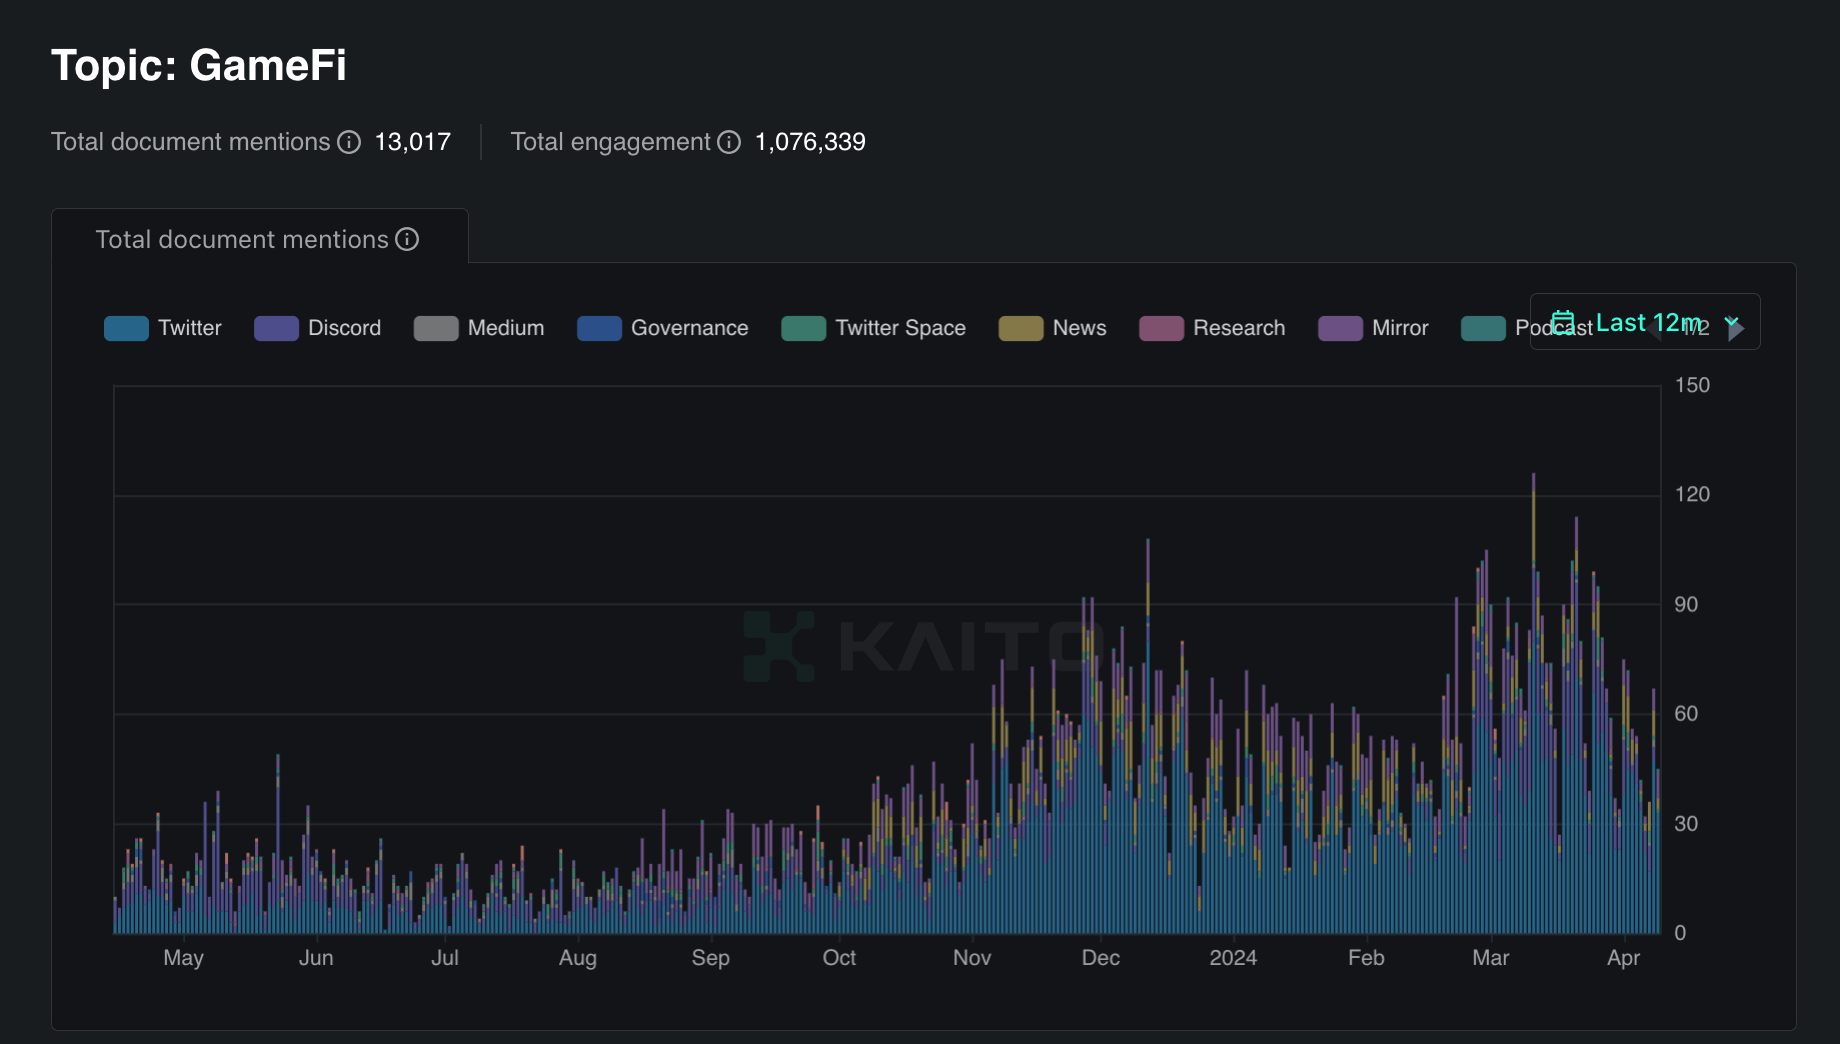The image size is (1840, 1044).
Task: Click the 90 value on y-axis
Action: 1686,604
